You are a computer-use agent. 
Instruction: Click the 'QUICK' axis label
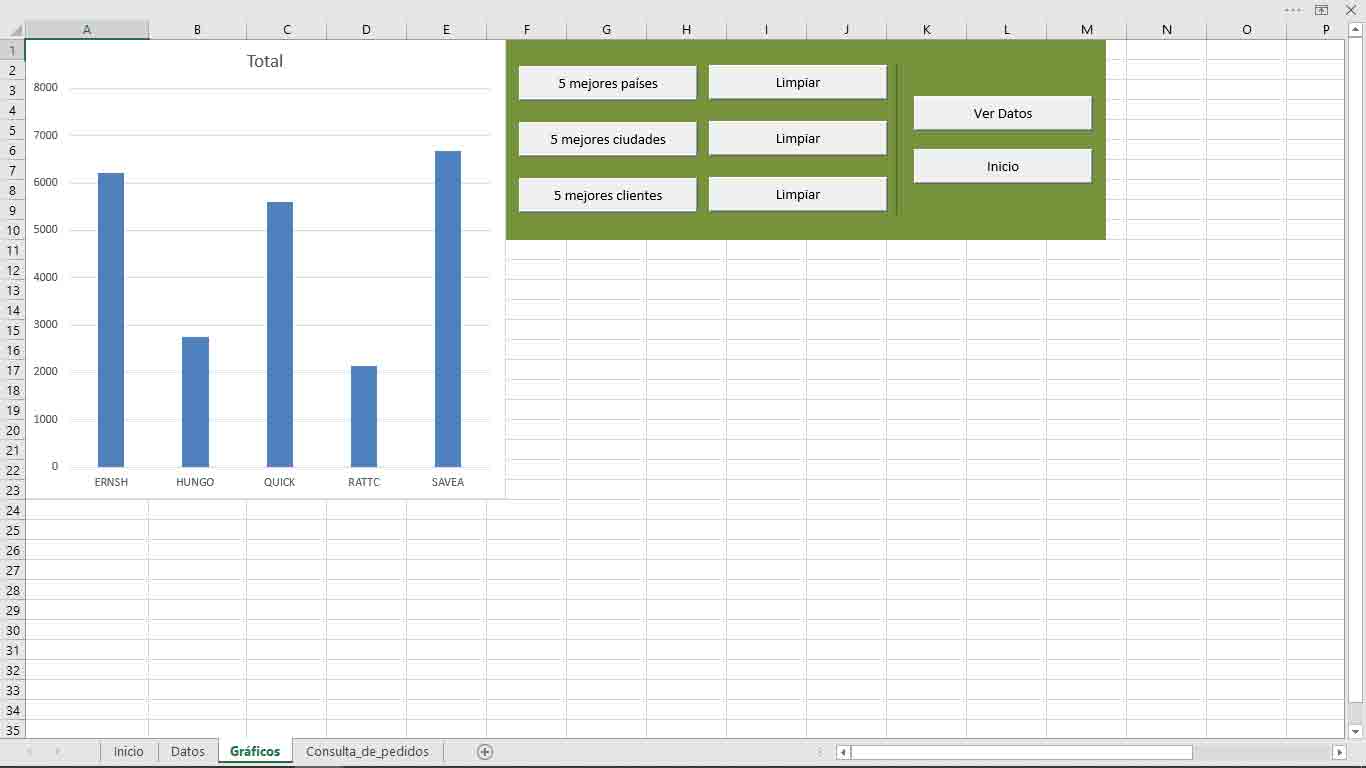(x=280, y=482)
